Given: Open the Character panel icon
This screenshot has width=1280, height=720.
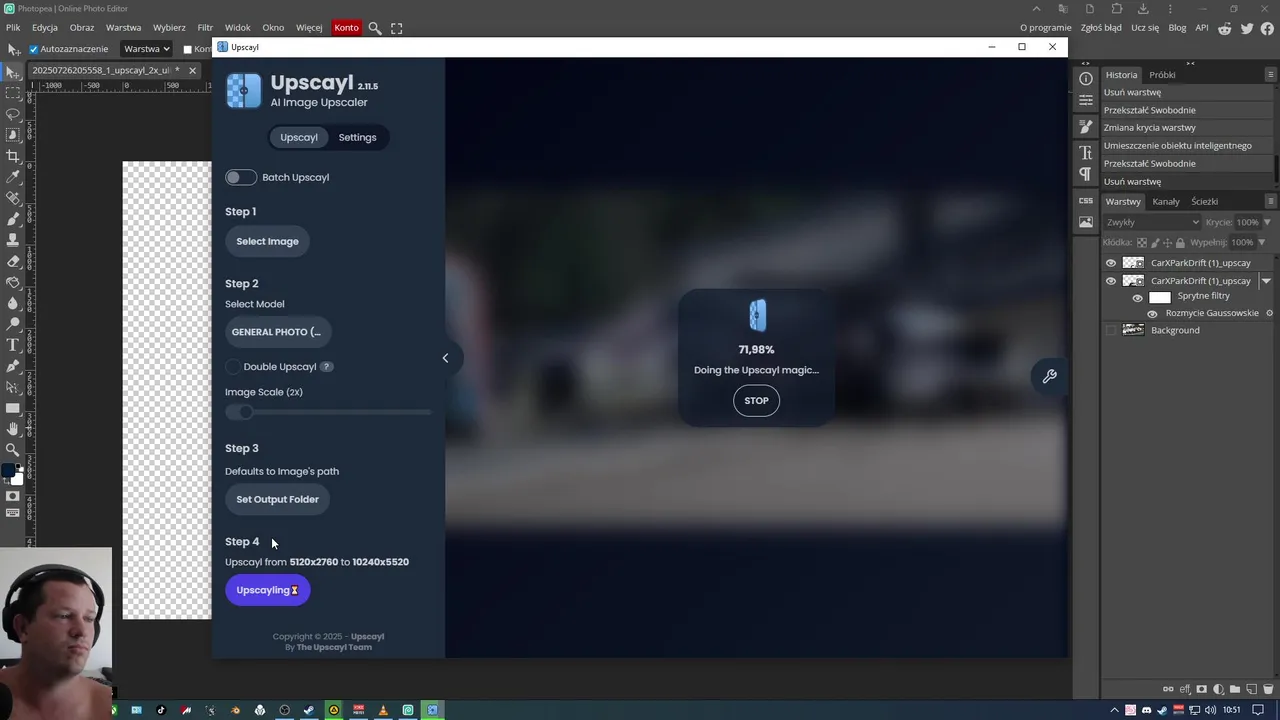Looking at the screenshot, I should pyautogui.click(x=1086, y=153).
